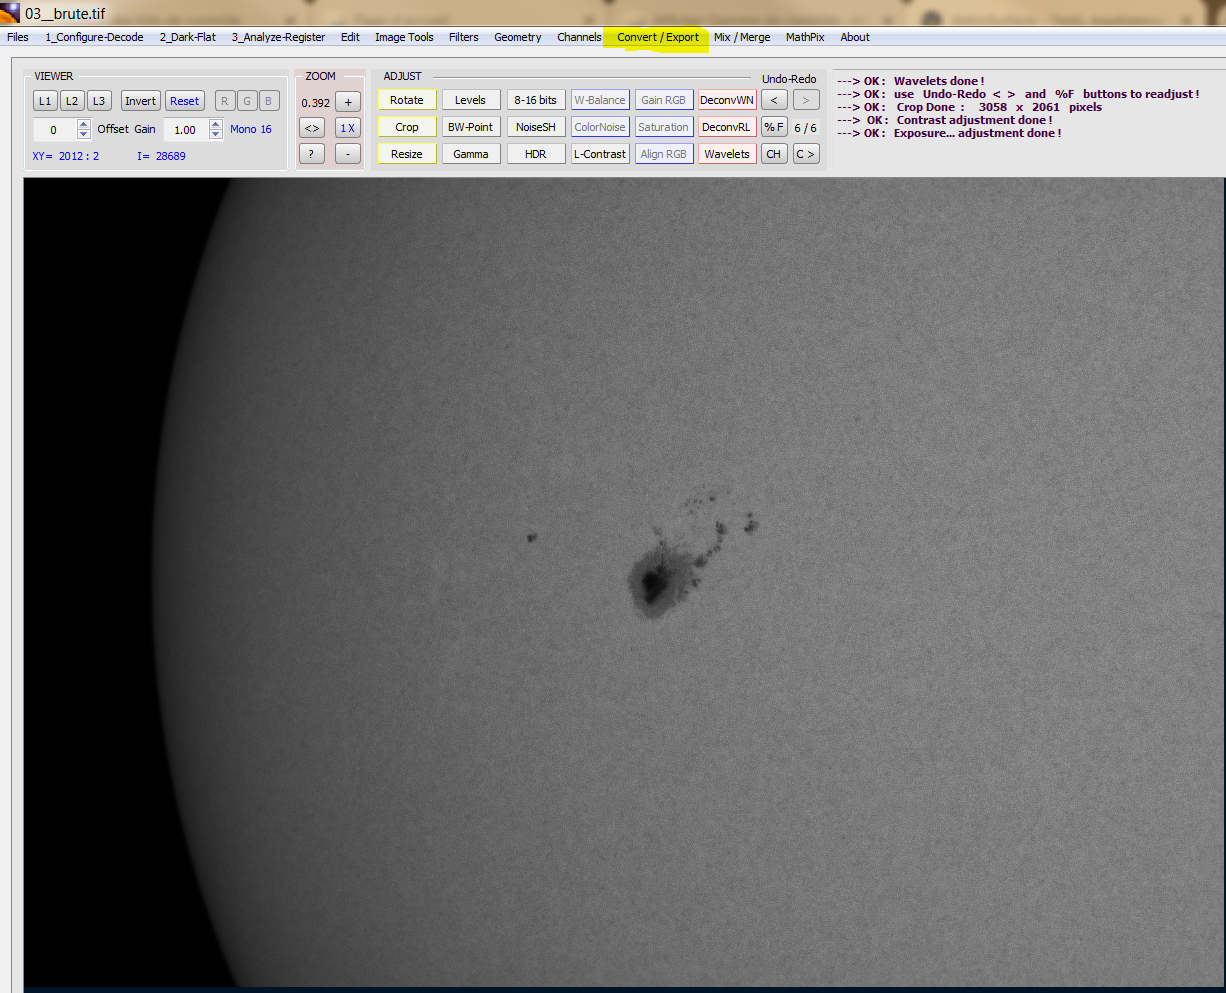1226x993 pixels.
Task: Click the ColorNoise button
Action: (x=600, y=127)
